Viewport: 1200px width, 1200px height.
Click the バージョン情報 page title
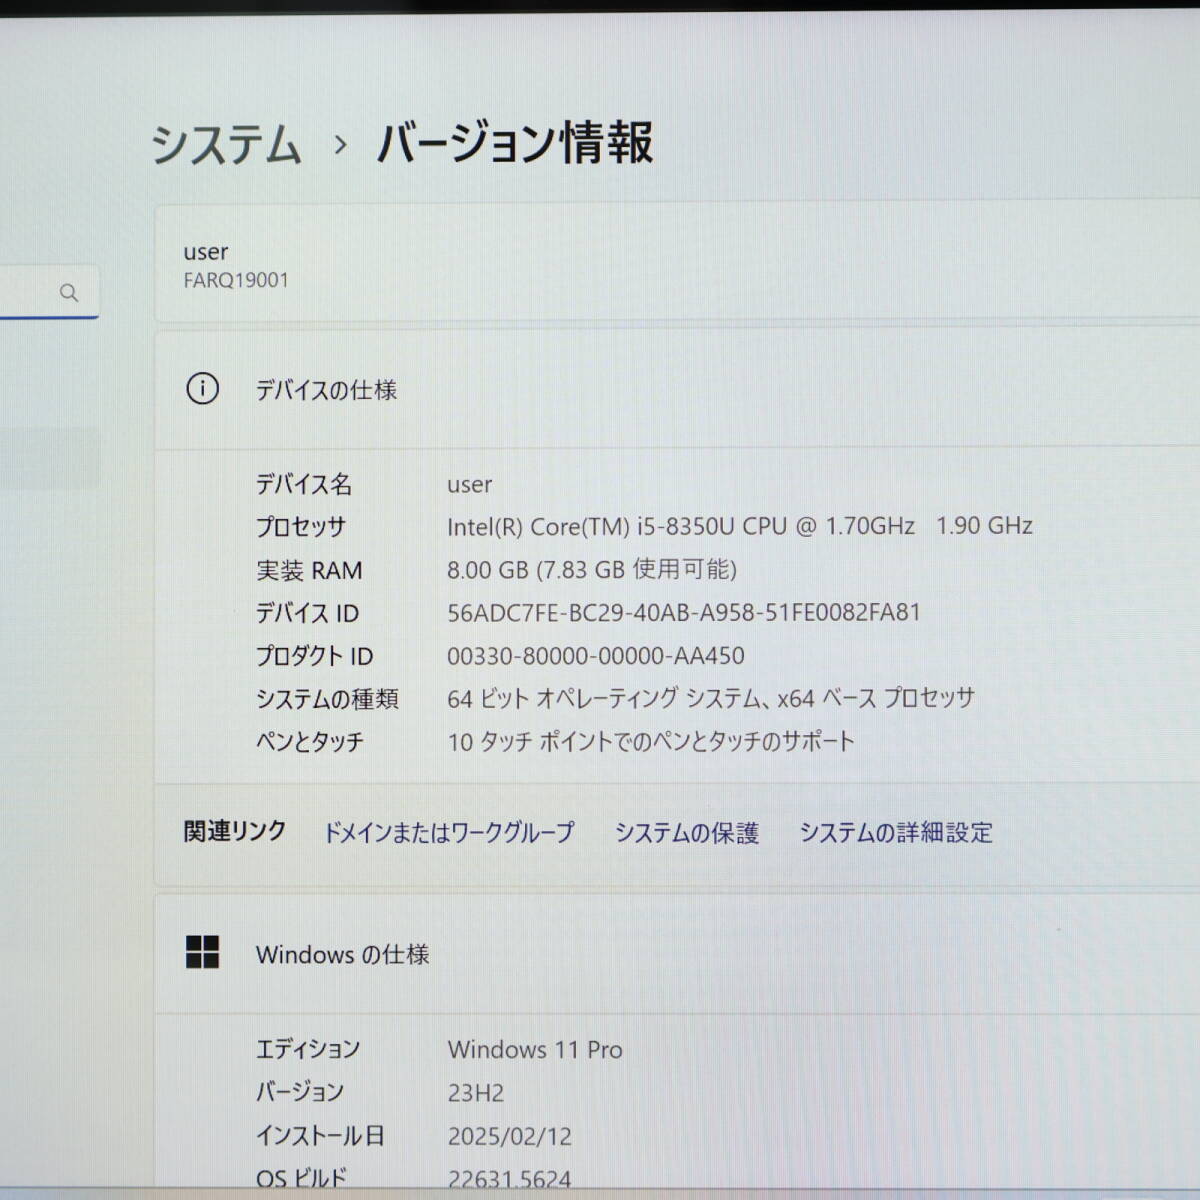pos(515,142)
